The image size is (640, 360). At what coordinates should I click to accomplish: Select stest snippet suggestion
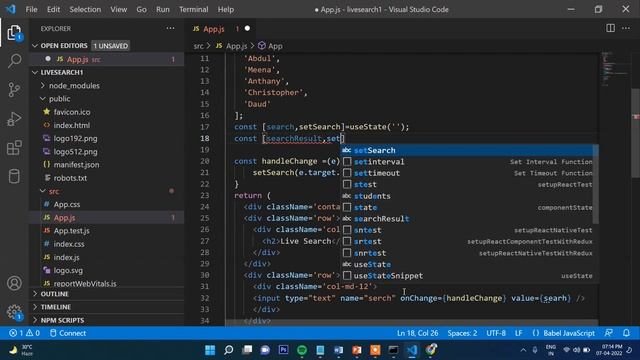(469, 184)
